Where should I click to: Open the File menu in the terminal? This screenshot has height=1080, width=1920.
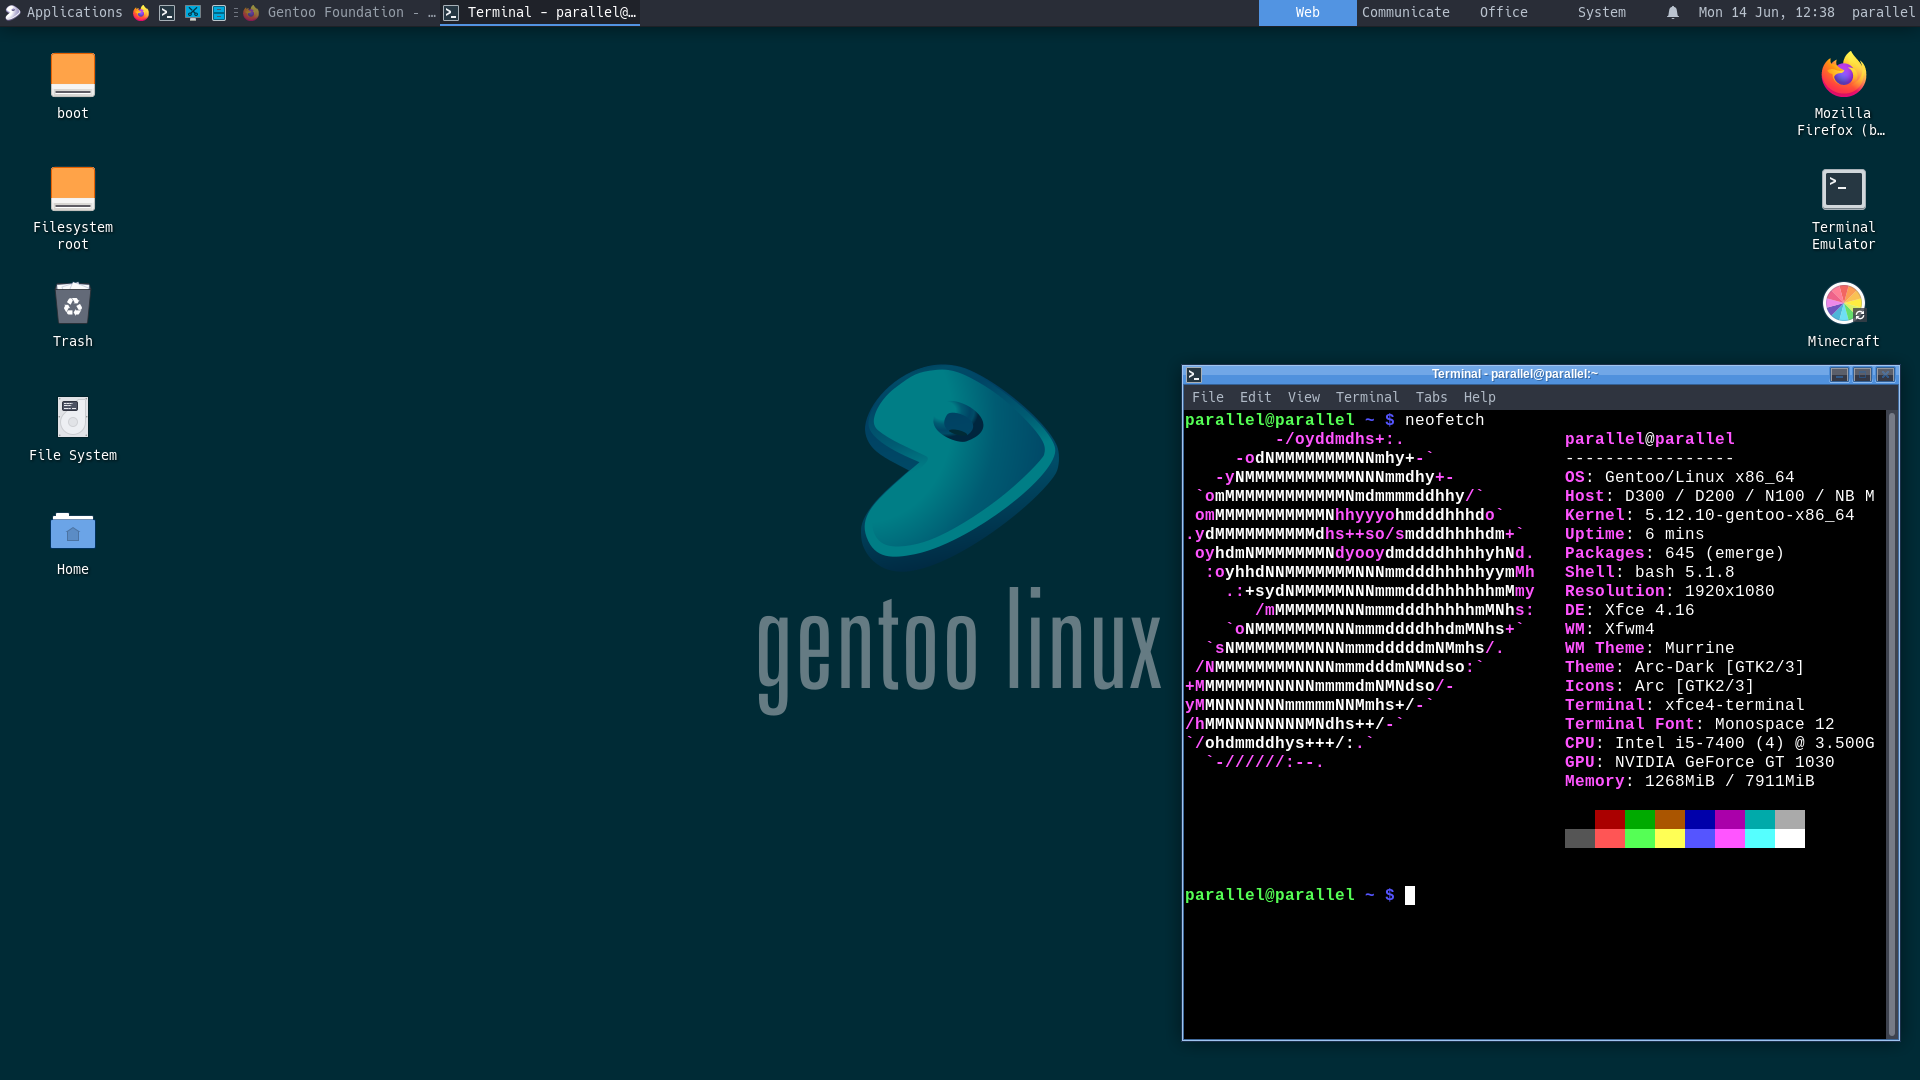[x=1207, y=398]
